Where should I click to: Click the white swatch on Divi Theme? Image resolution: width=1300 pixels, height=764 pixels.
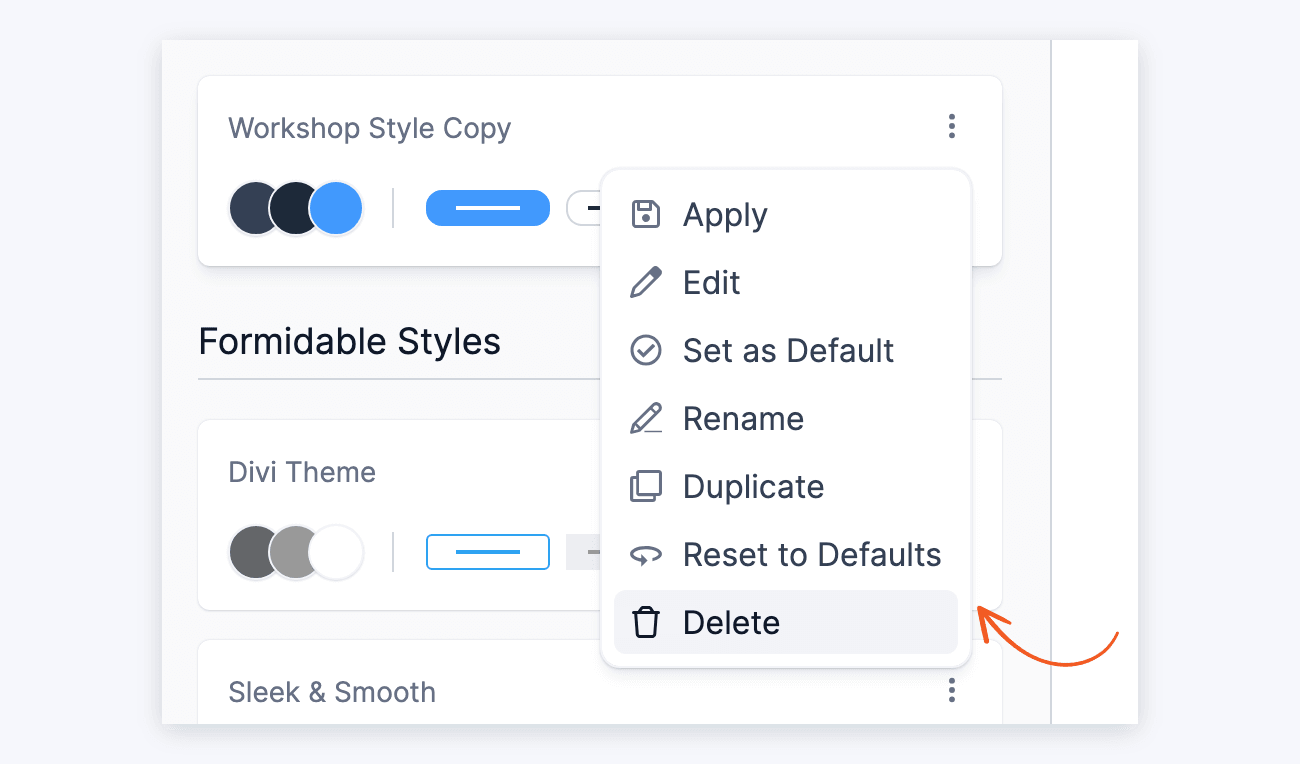[336, 552]
